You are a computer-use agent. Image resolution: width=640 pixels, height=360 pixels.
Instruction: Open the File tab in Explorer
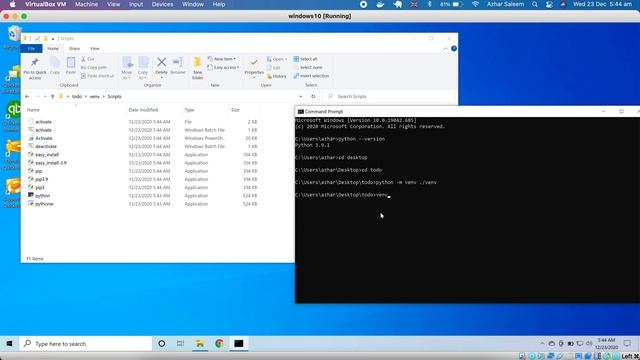31,49
